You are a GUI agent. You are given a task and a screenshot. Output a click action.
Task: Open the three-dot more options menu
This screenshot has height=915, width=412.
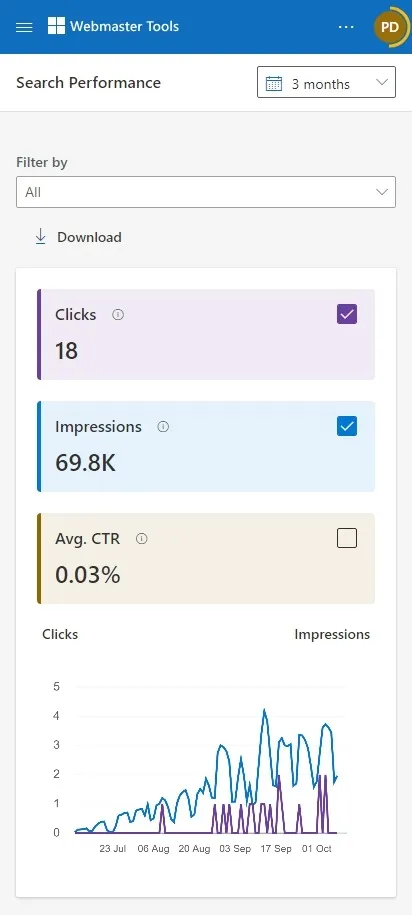point(346,27)
